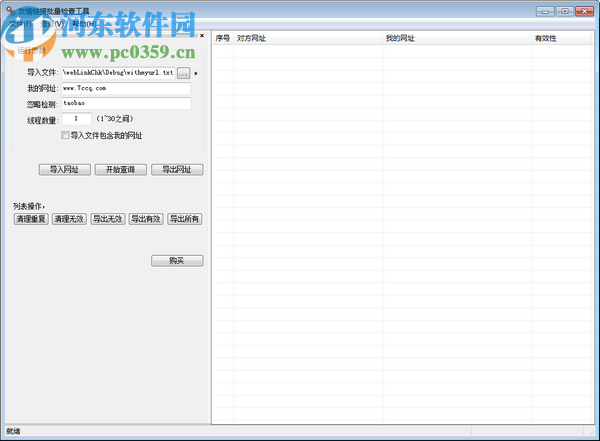Maximize the application window
The height and width of the screenshot is (441, 600).
tap(564, 11)
